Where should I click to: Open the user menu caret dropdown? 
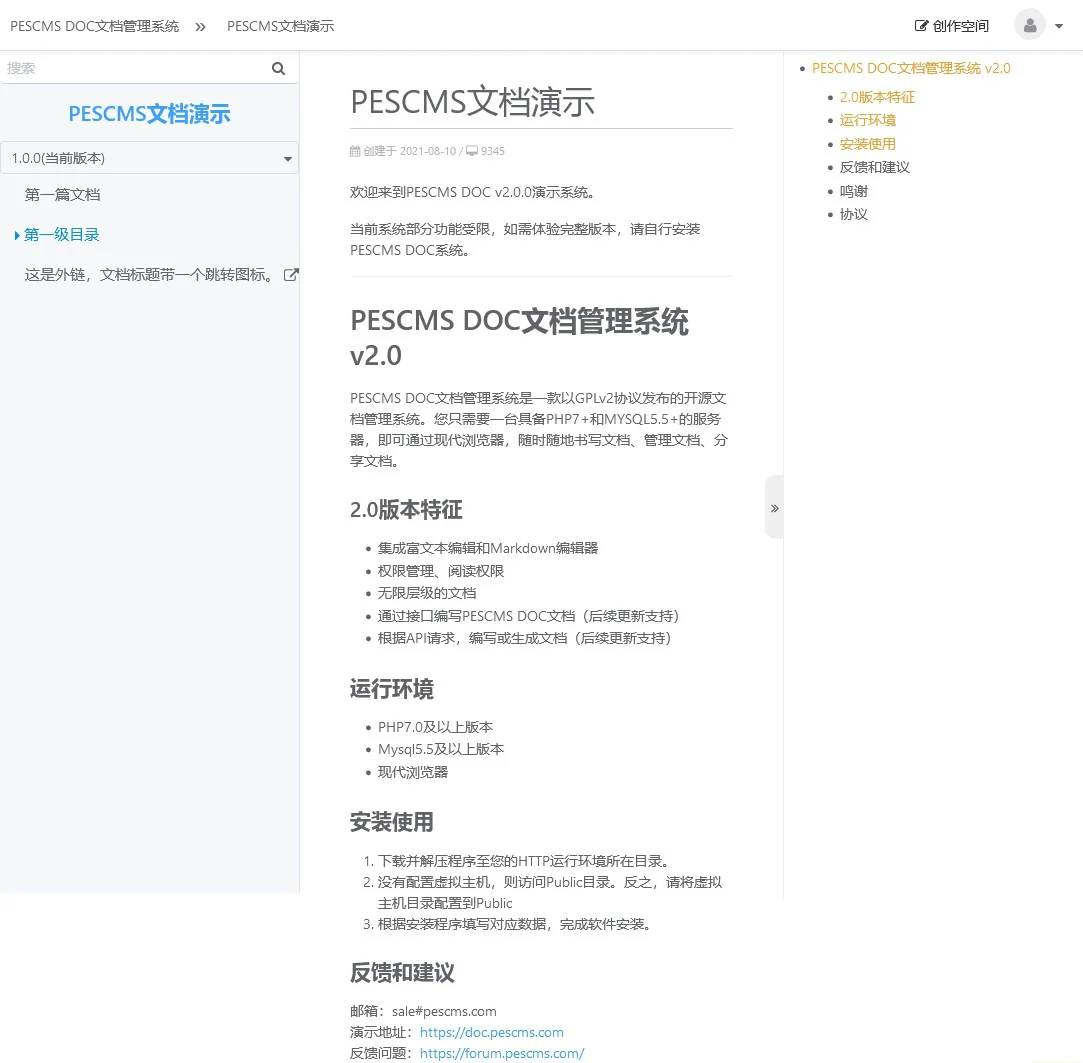click(1059, 26)
